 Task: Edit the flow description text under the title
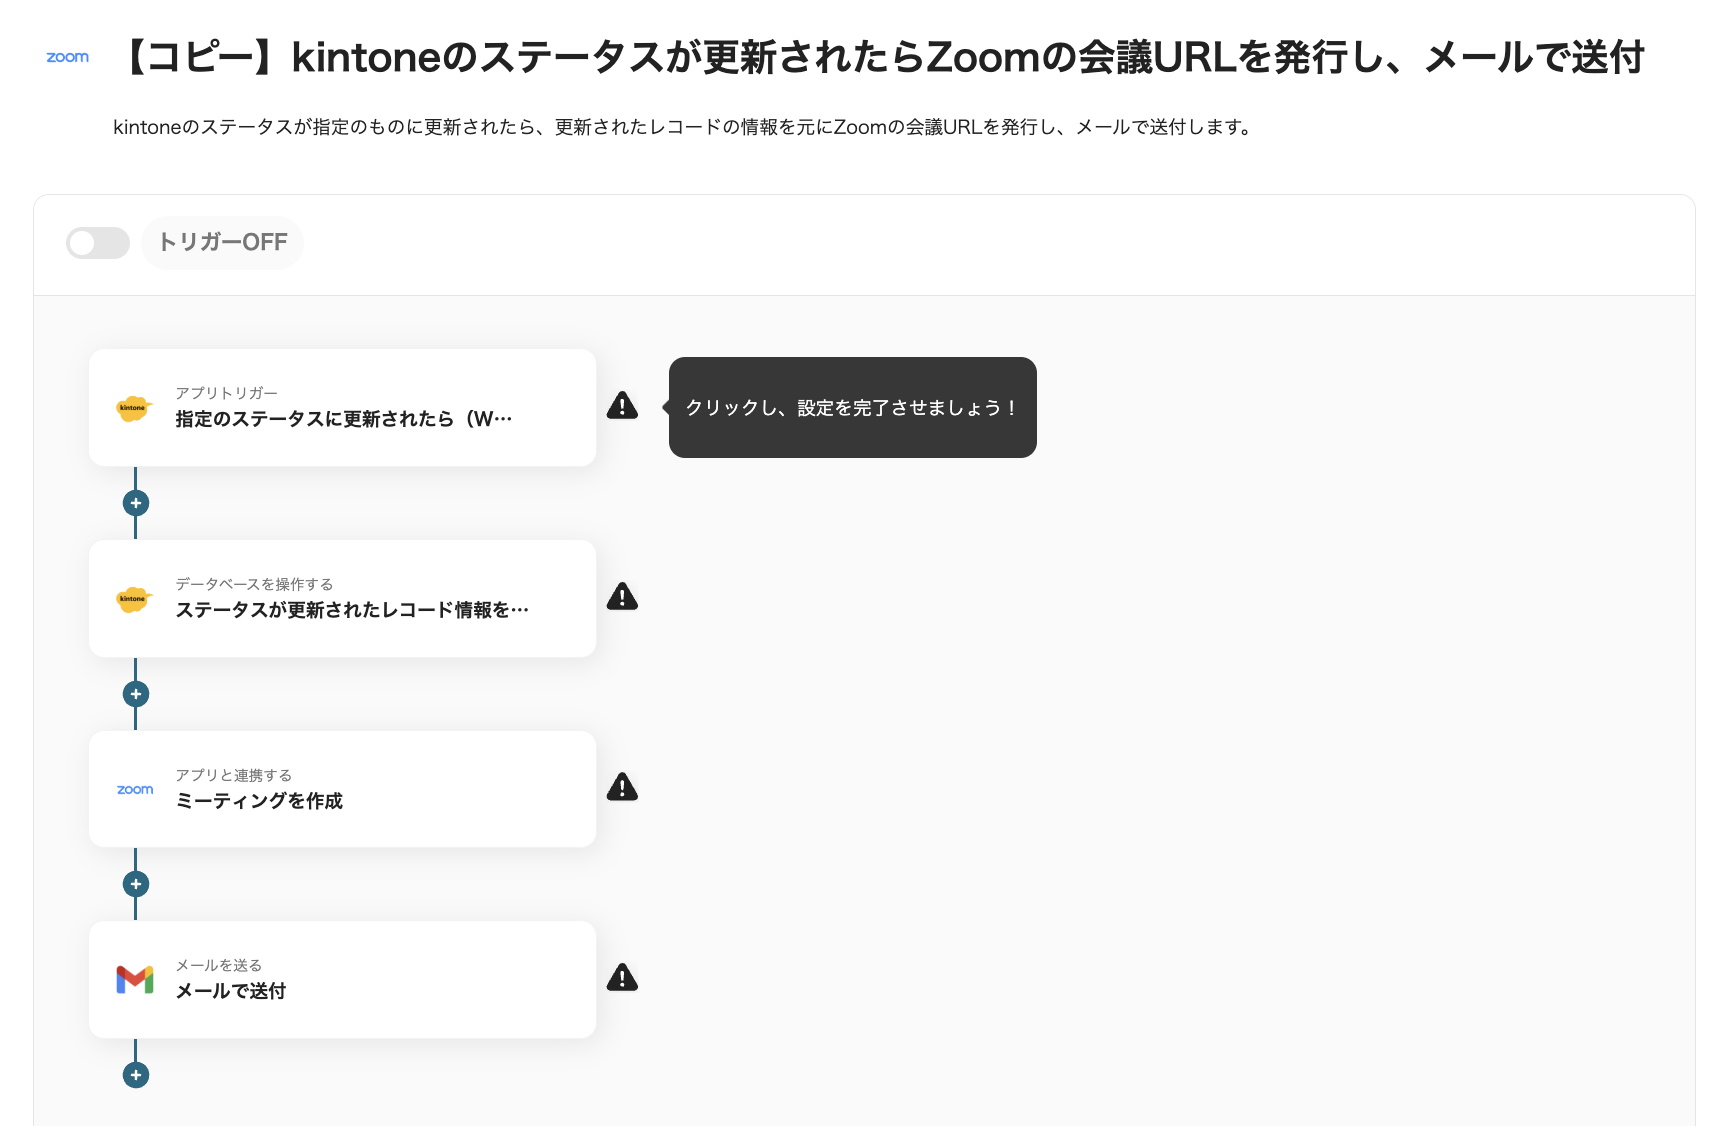coord(684,127)
